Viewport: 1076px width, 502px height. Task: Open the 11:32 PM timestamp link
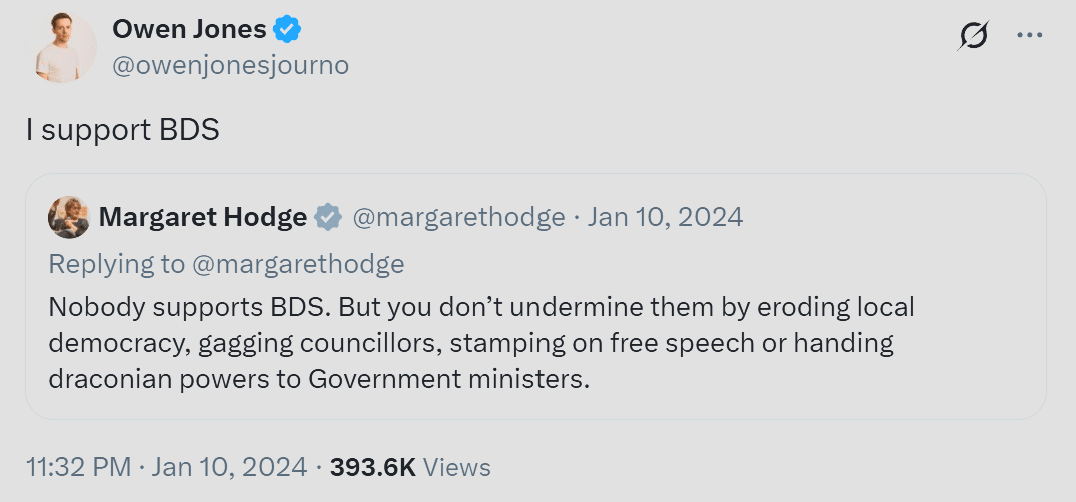(x=79, y=467)
